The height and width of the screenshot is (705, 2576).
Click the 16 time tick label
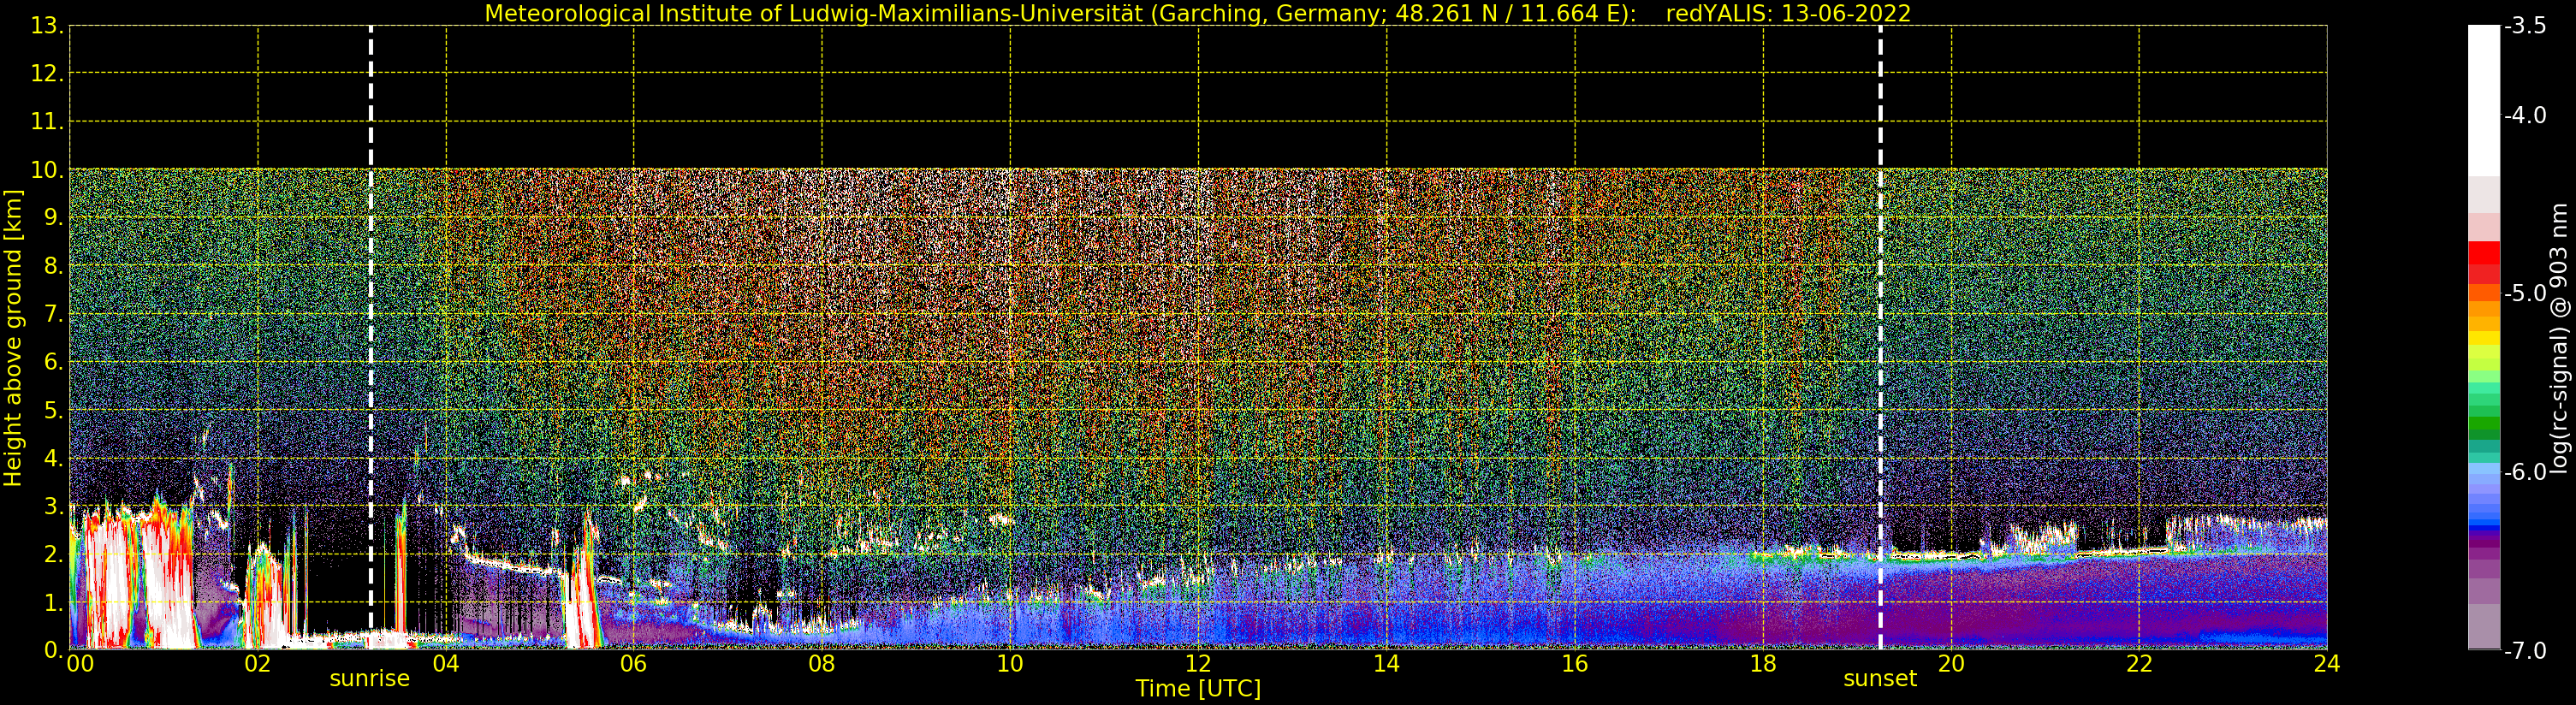click(x=1575, y=664)
